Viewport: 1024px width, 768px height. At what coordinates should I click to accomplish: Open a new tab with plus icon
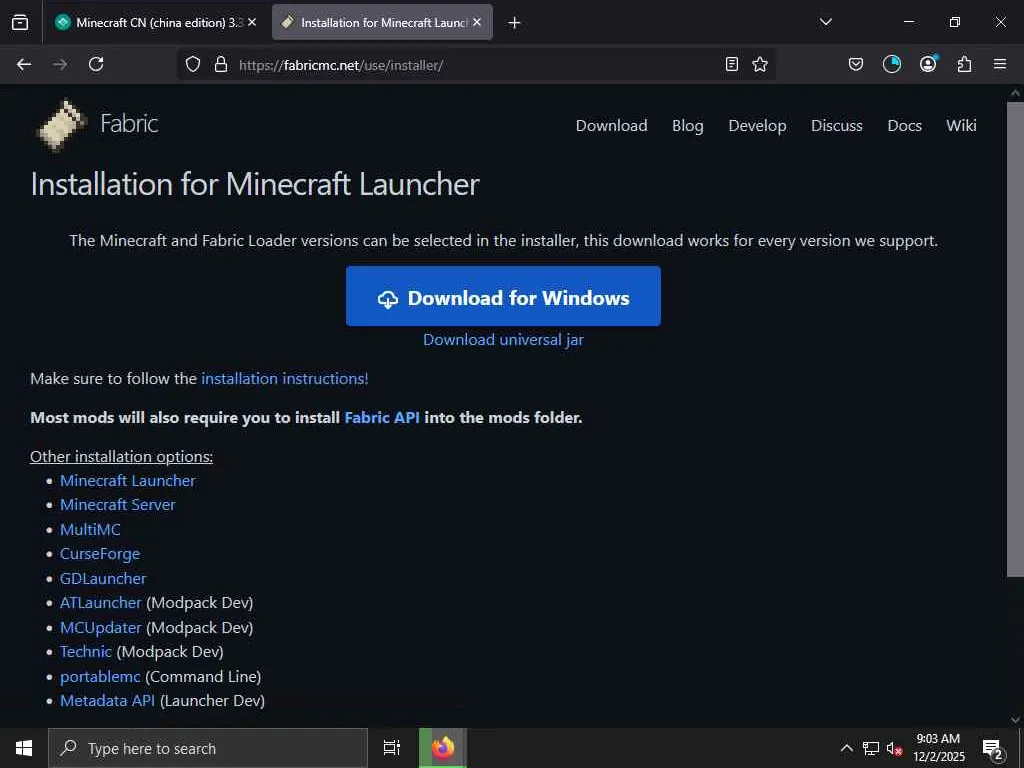514,22
